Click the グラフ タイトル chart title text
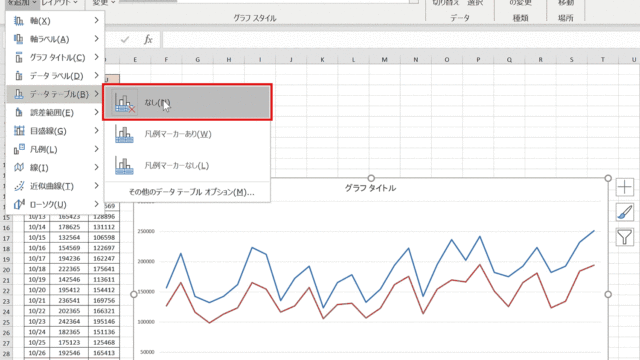The width and height of the screenshot is (640, 360). pyautogui.click(x=370, y=188)
